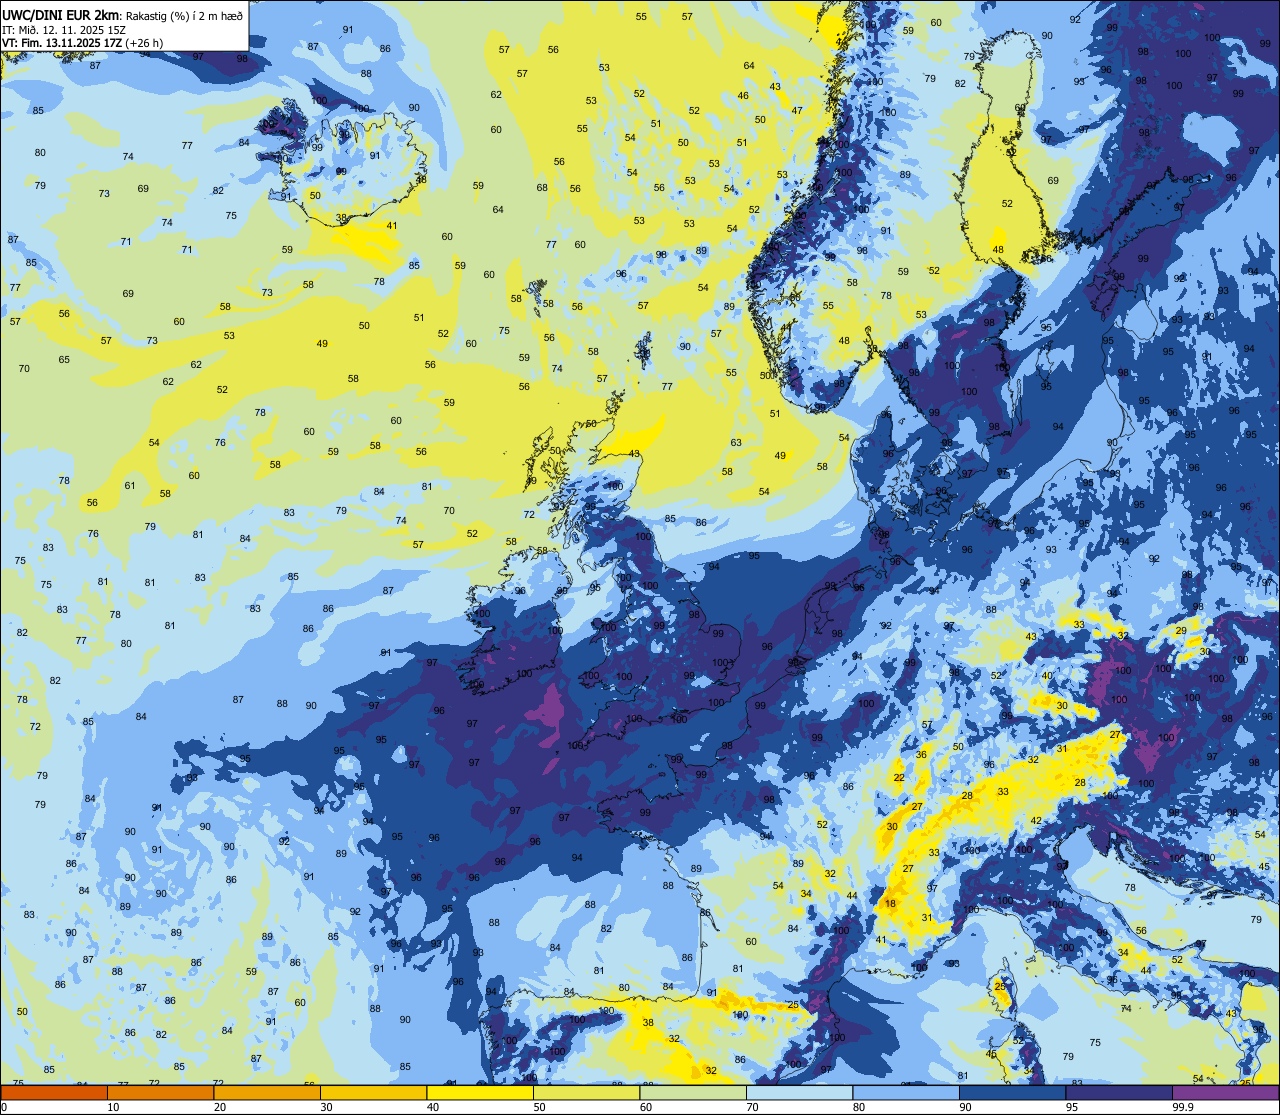
Task: Click the legend scale label 99.9
Action: [x=1183, y=1107]
